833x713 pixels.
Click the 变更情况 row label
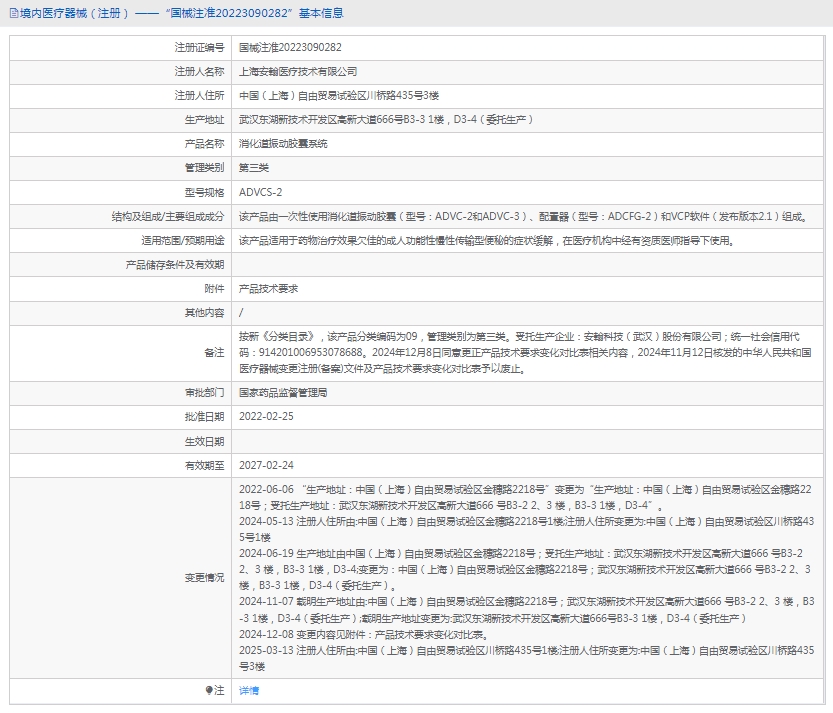(x=204, y=578)
